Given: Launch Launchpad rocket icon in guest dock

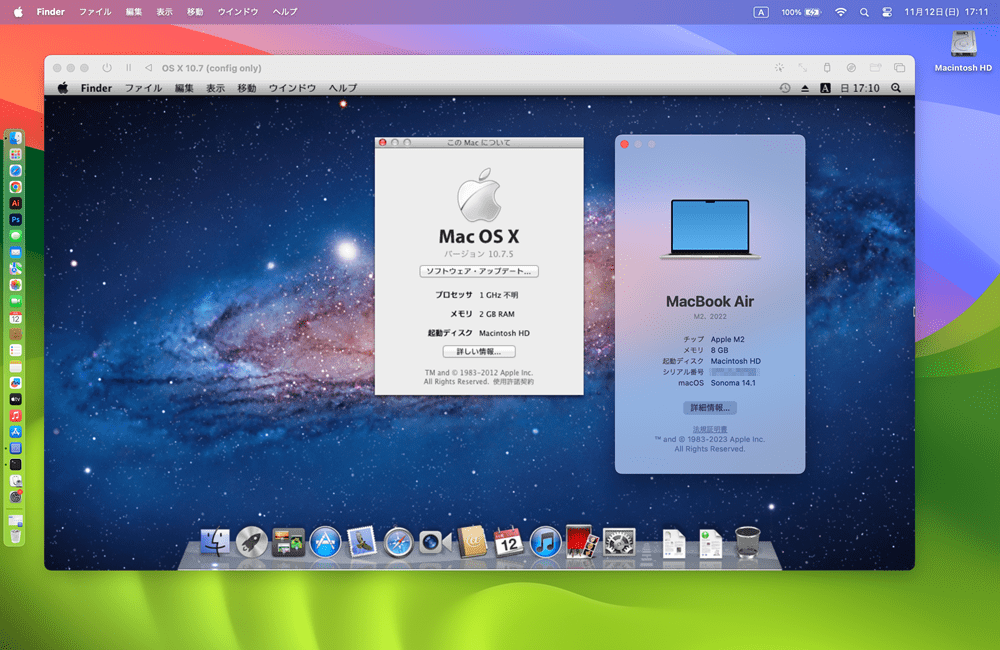Looking at the screenshot, I should pyautogui.click(x=251, y=543).
